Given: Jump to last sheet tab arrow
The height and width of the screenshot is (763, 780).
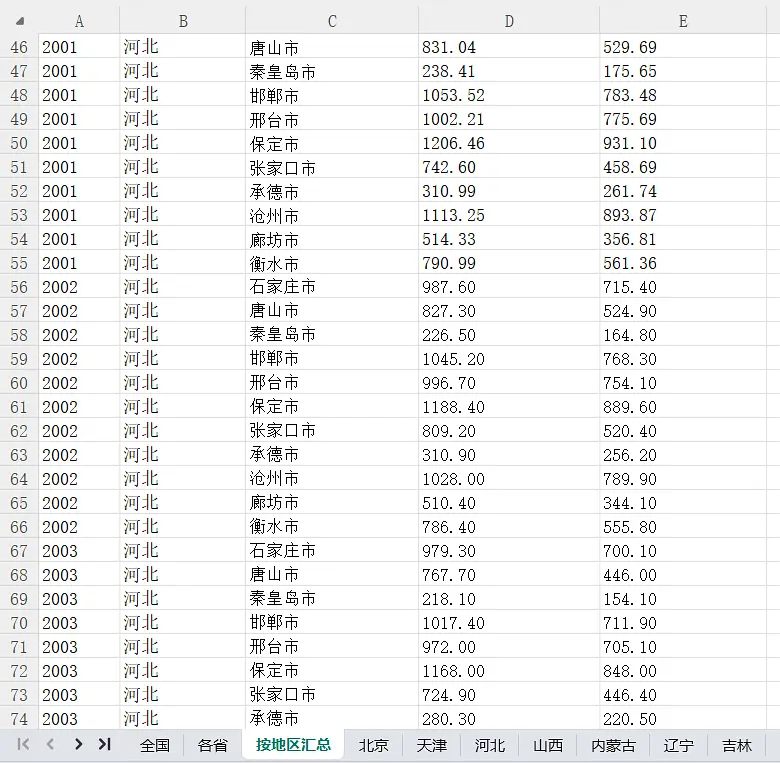Looking at the screenshot, I should click(104, 744).
